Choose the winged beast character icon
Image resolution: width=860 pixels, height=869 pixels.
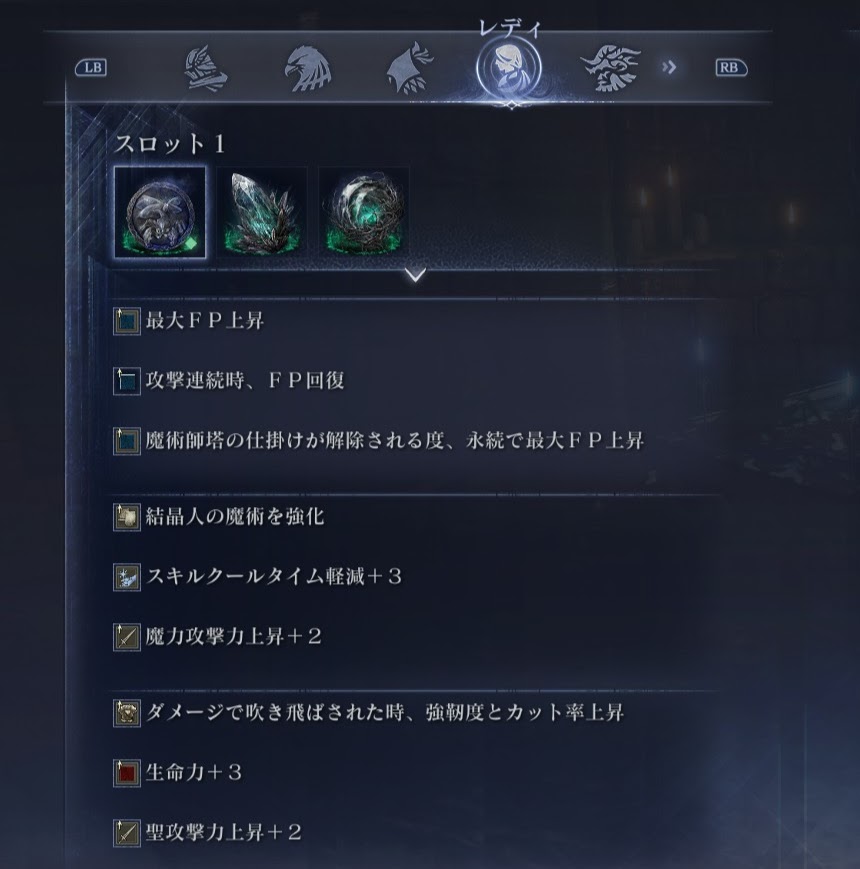tap(610, 69)
